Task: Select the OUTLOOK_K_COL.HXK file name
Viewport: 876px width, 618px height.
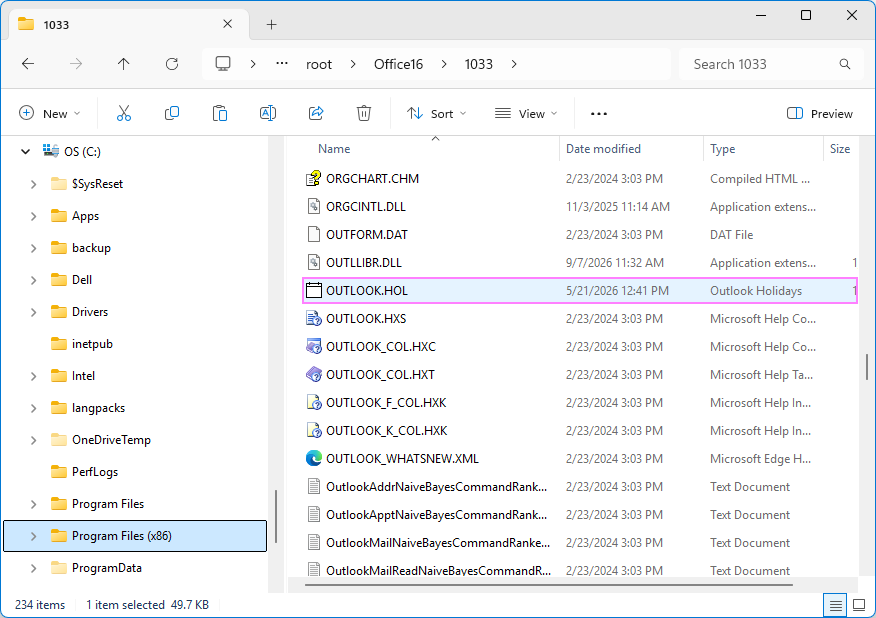Action: [x=387, y=431]
